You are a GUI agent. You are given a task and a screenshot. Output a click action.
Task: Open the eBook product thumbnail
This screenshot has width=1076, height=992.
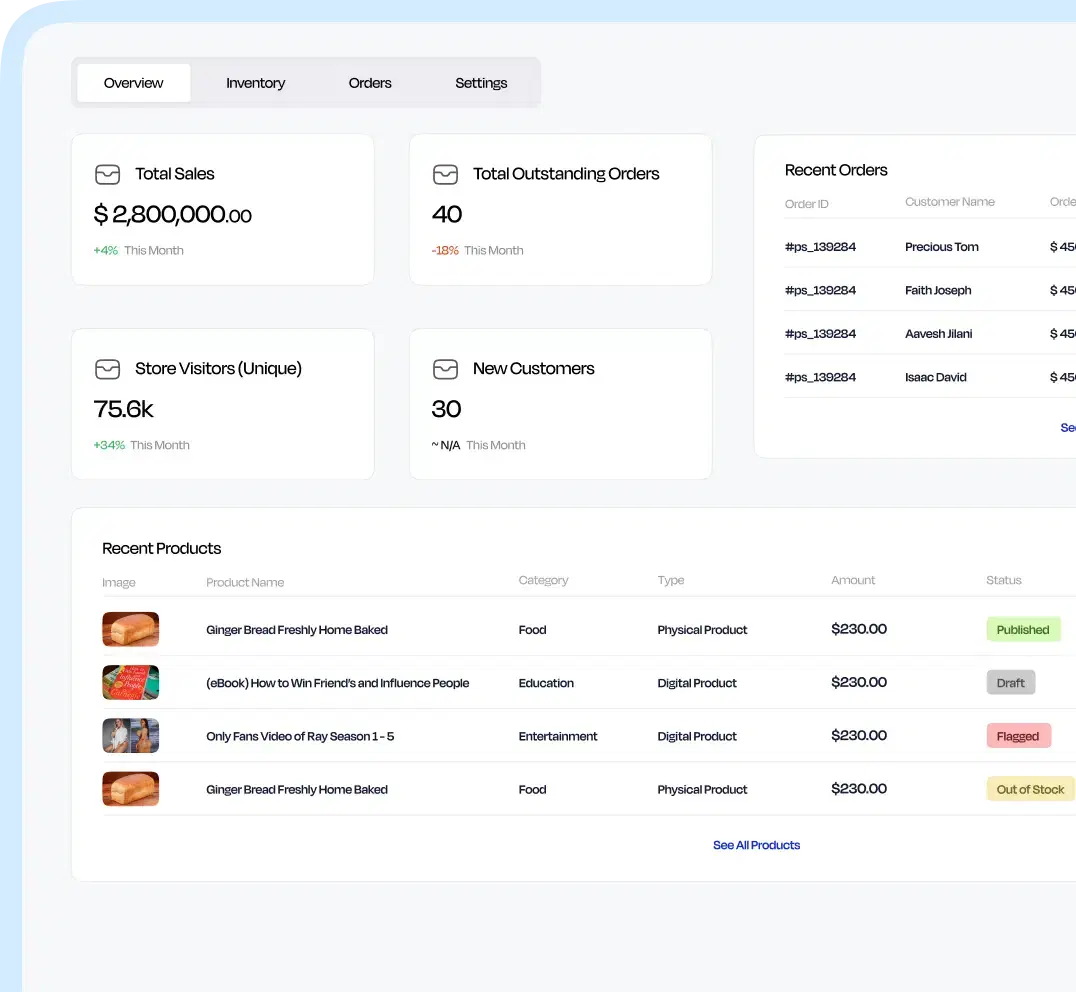pyautogui.click(x=131, y=683)
